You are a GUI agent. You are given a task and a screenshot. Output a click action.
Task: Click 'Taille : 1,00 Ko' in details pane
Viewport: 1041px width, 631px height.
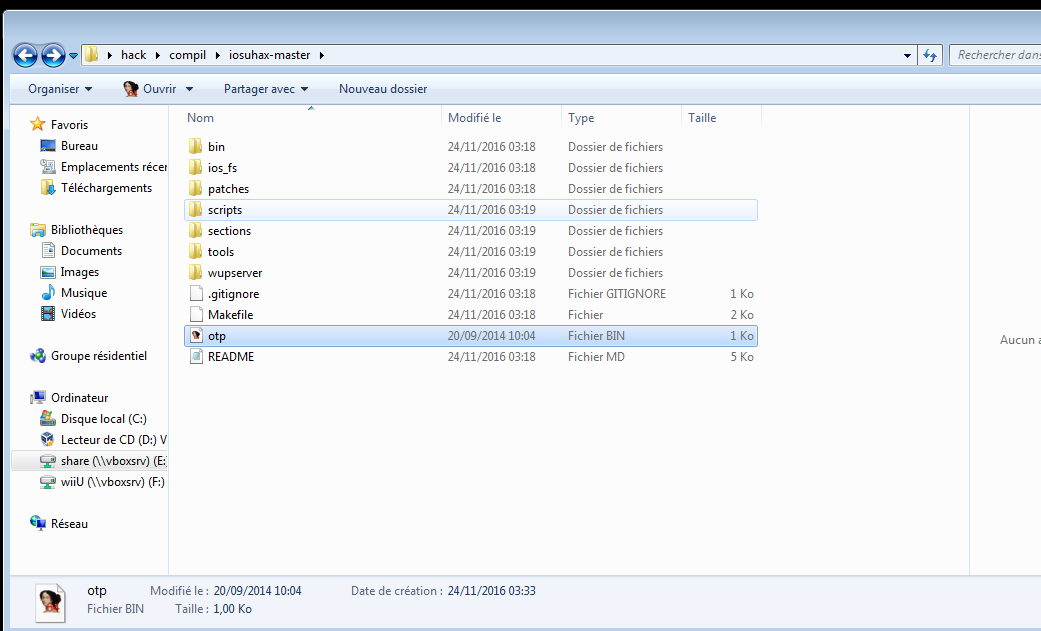click(213, 609)
